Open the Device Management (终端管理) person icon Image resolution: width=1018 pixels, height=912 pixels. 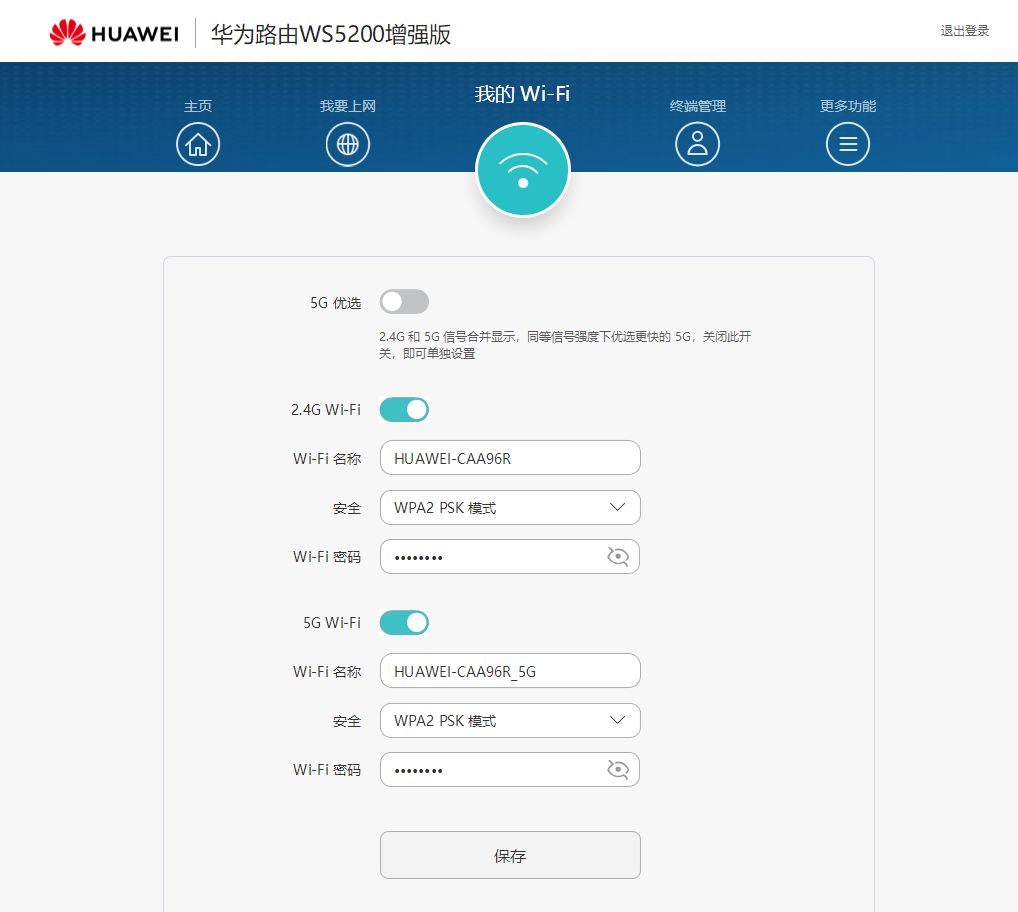click(x=698, y=145)
